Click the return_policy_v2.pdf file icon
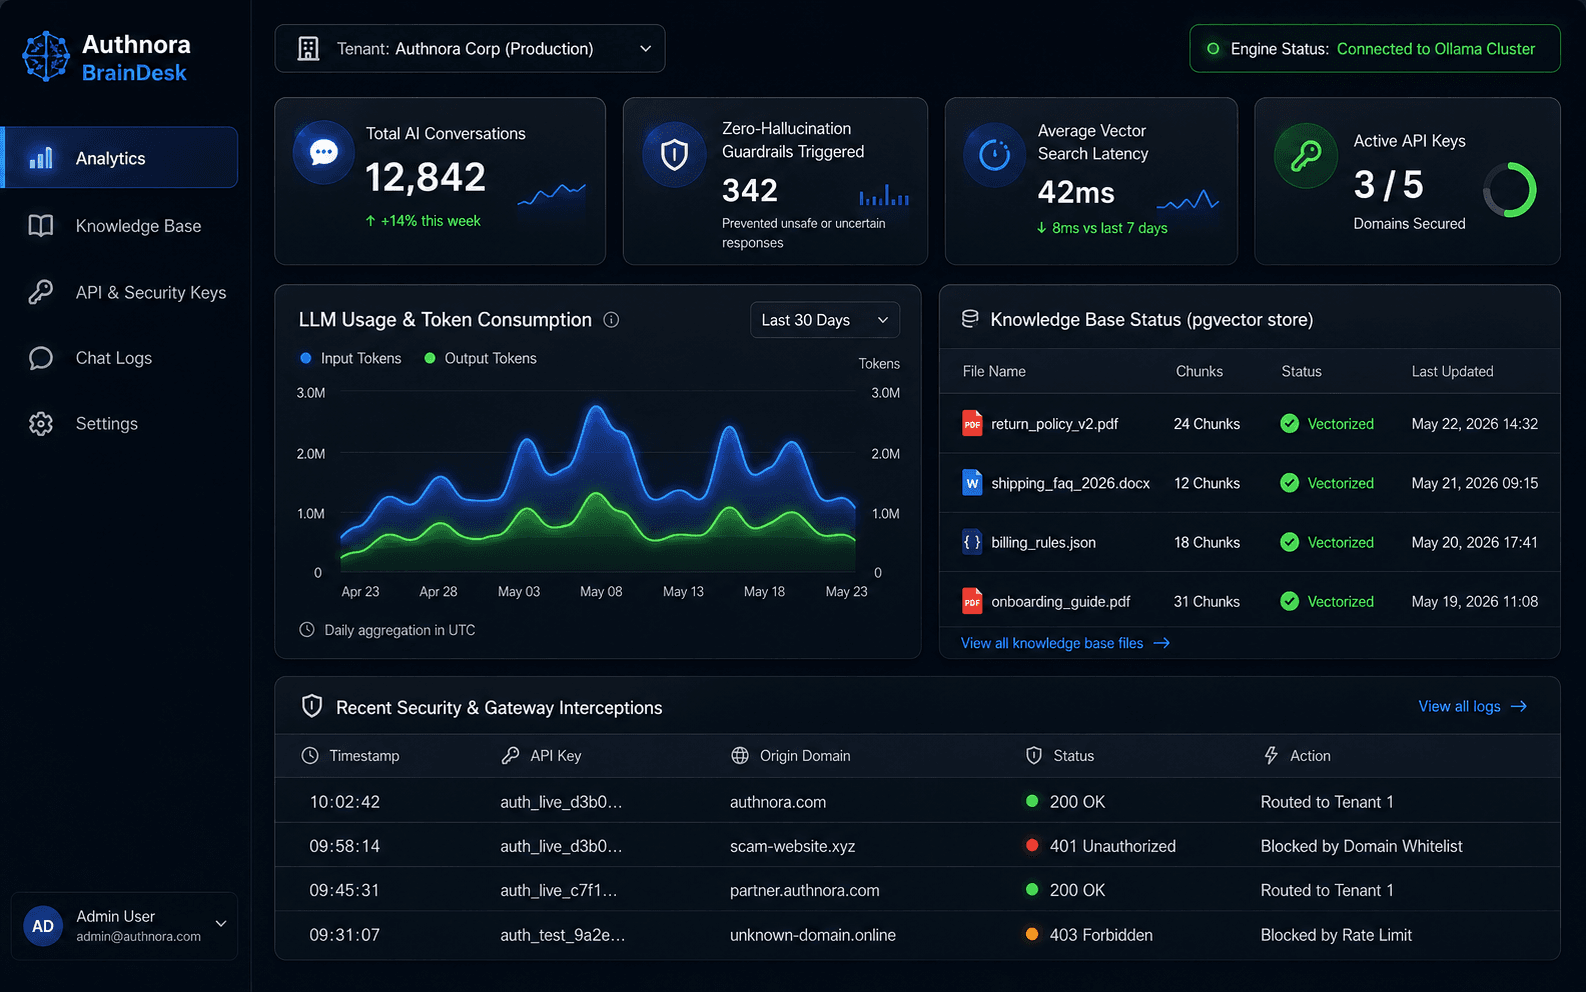 [972, 424]
